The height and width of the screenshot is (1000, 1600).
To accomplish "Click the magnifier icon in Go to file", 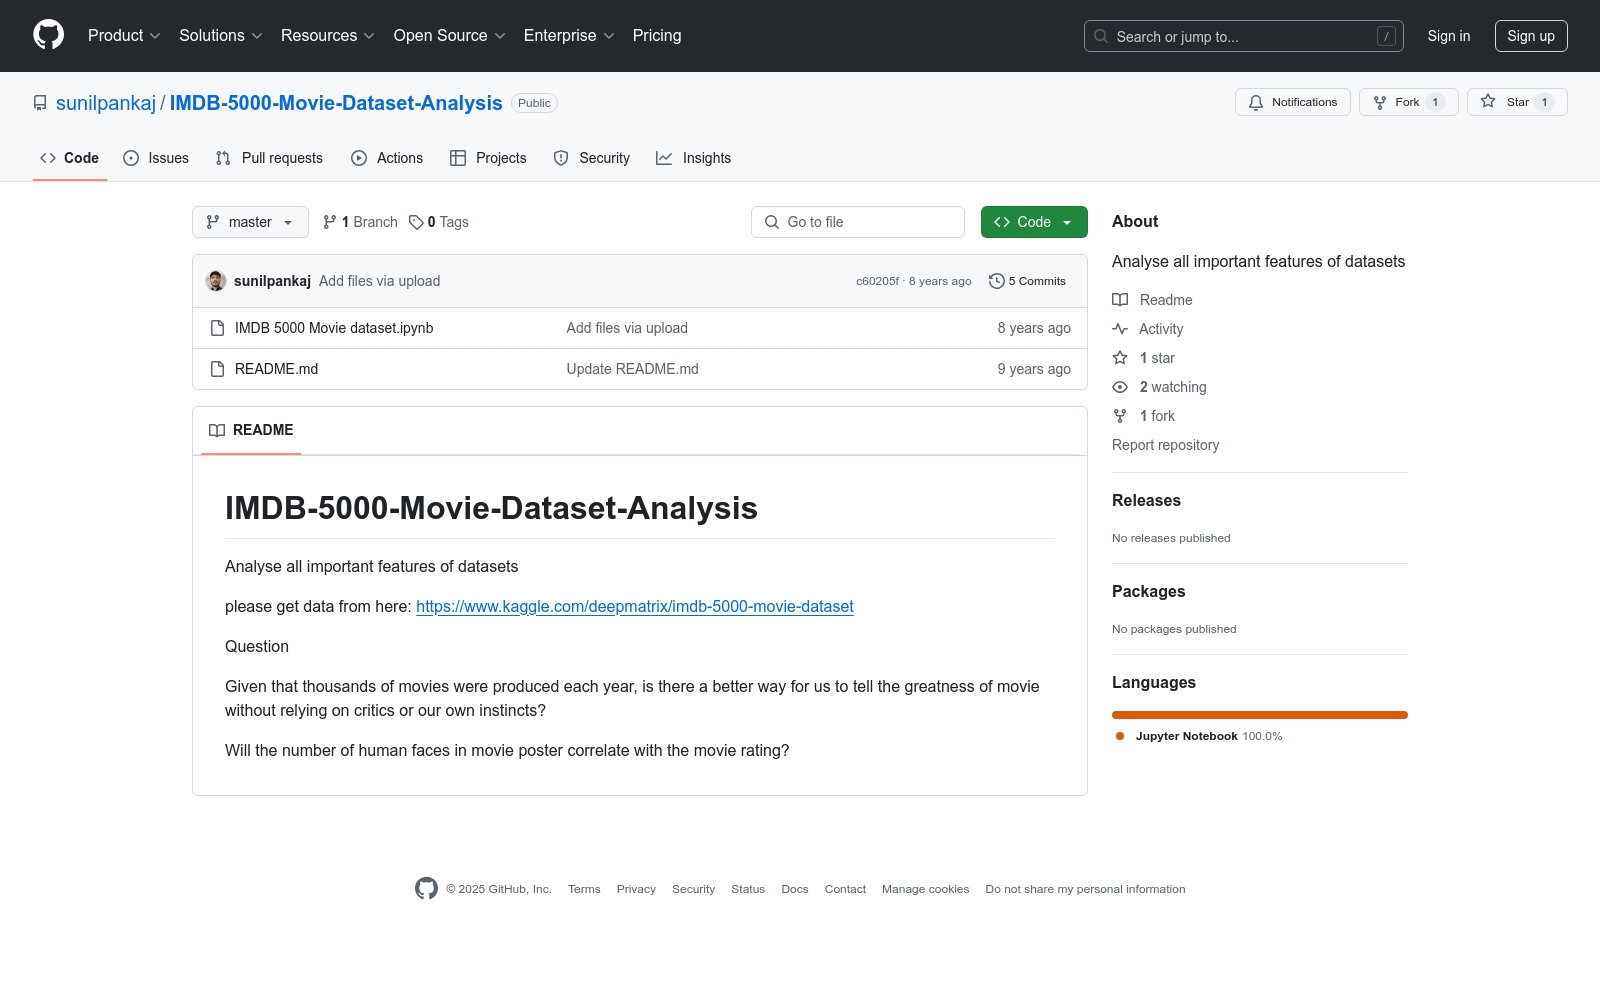I will pyautogui.click(x=772, y=222).
